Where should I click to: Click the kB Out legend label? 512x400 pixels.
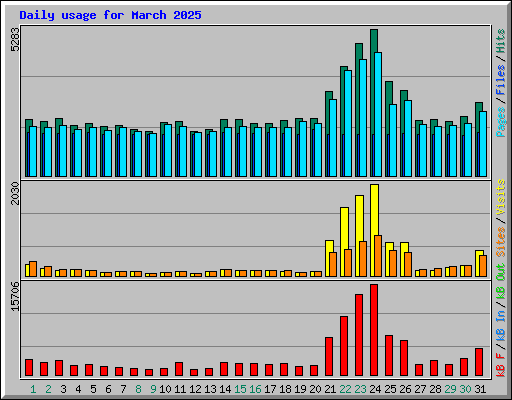coord(500,281)
